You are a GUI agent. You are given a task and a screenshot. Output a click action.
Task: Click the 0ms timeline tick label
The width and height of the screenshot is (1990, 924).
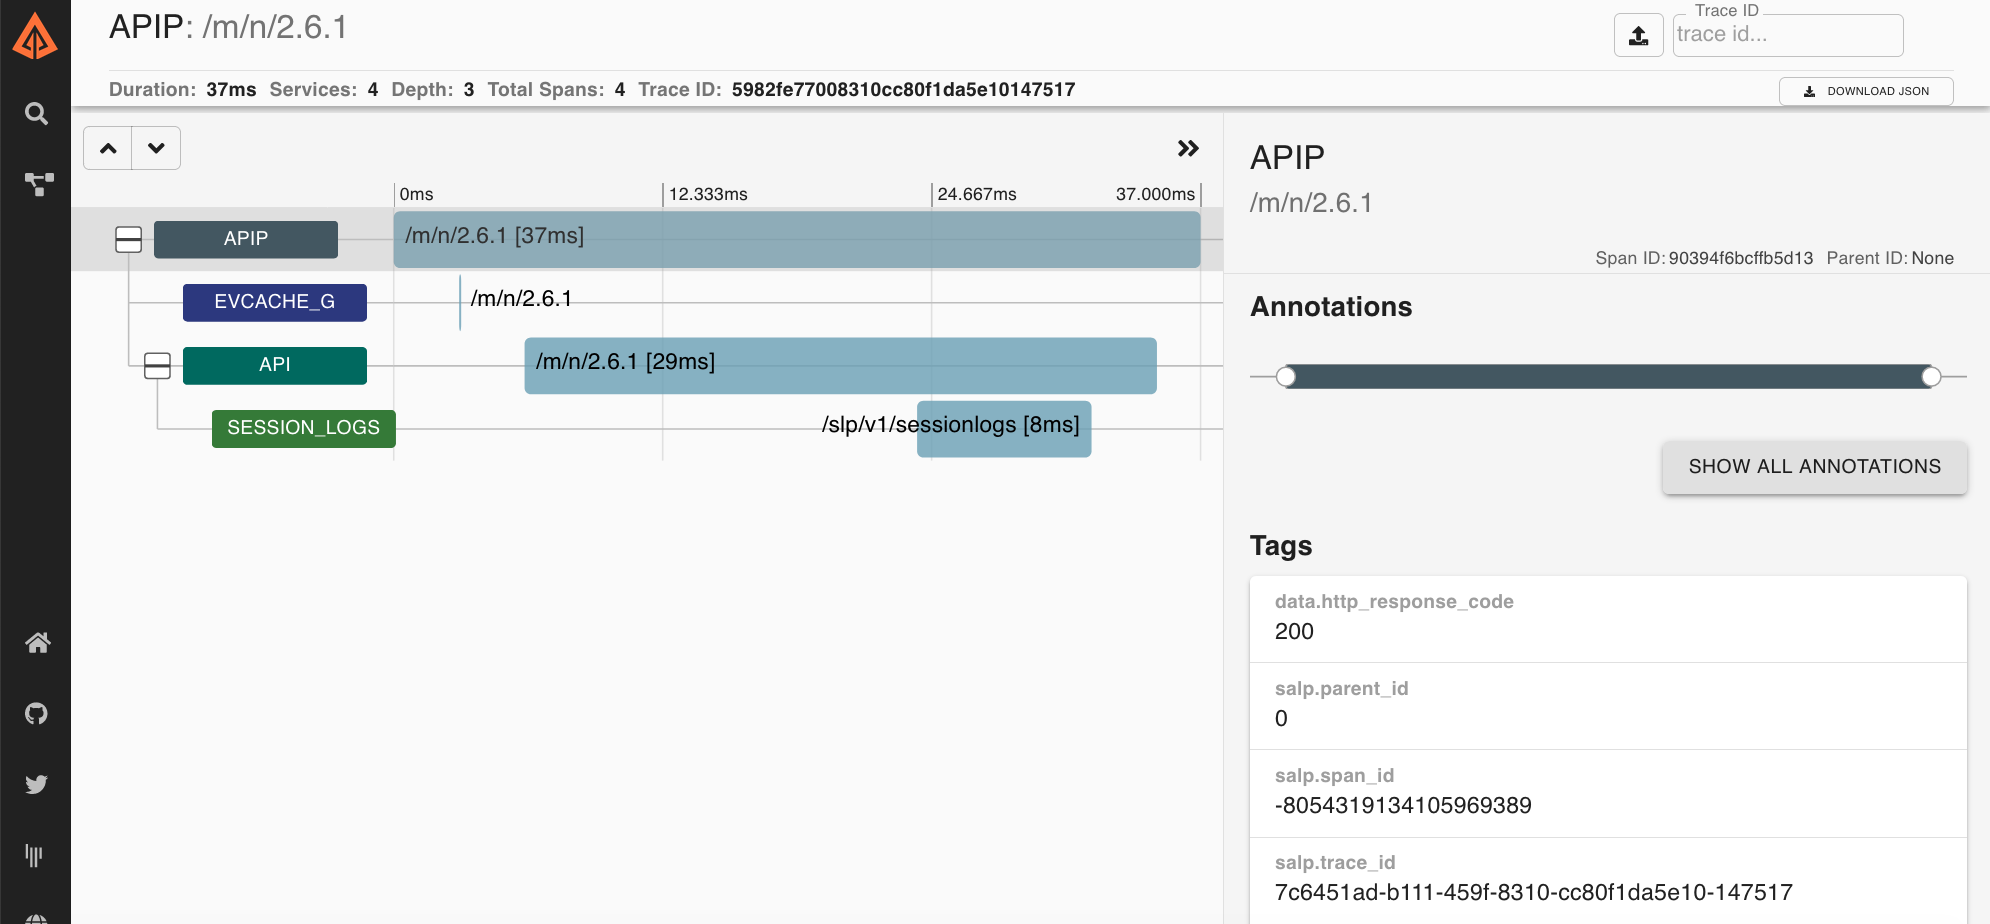point(417,194)
